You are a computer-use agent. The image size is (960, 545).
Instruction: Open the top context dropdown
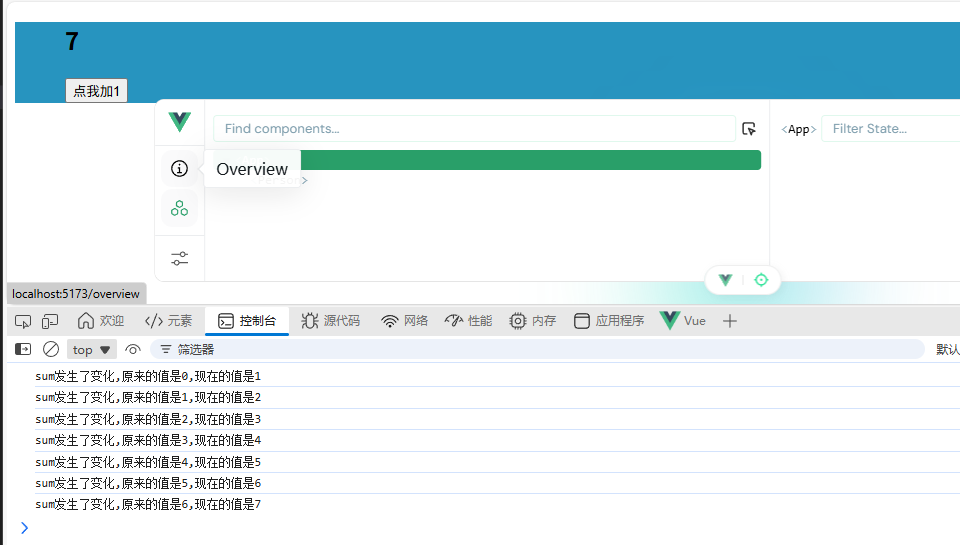point(91,350)
